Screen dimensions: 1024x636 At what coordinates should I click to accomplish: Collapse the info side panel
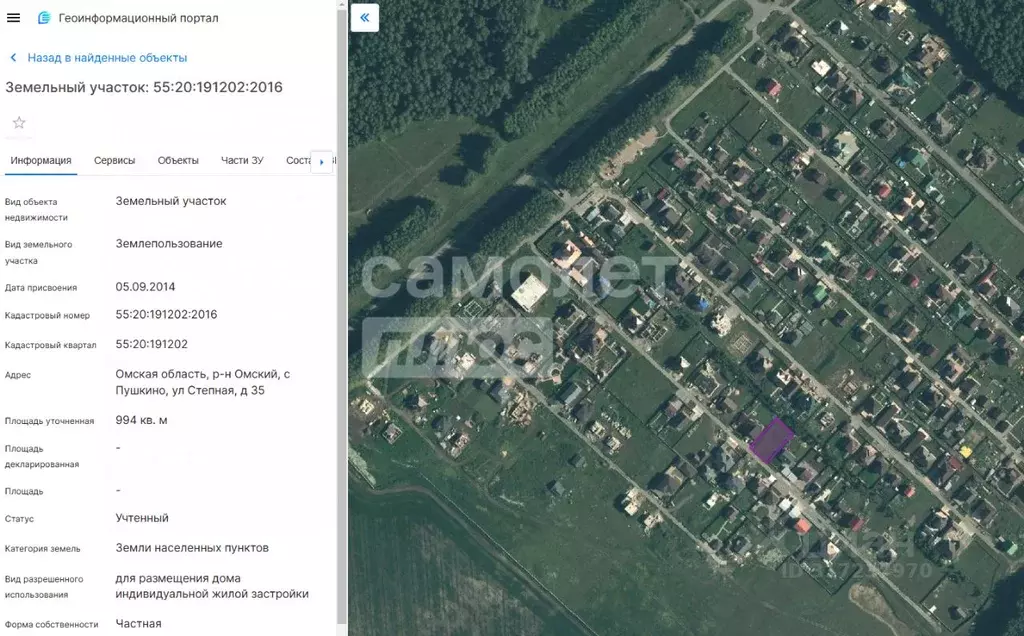click(365, 18)
